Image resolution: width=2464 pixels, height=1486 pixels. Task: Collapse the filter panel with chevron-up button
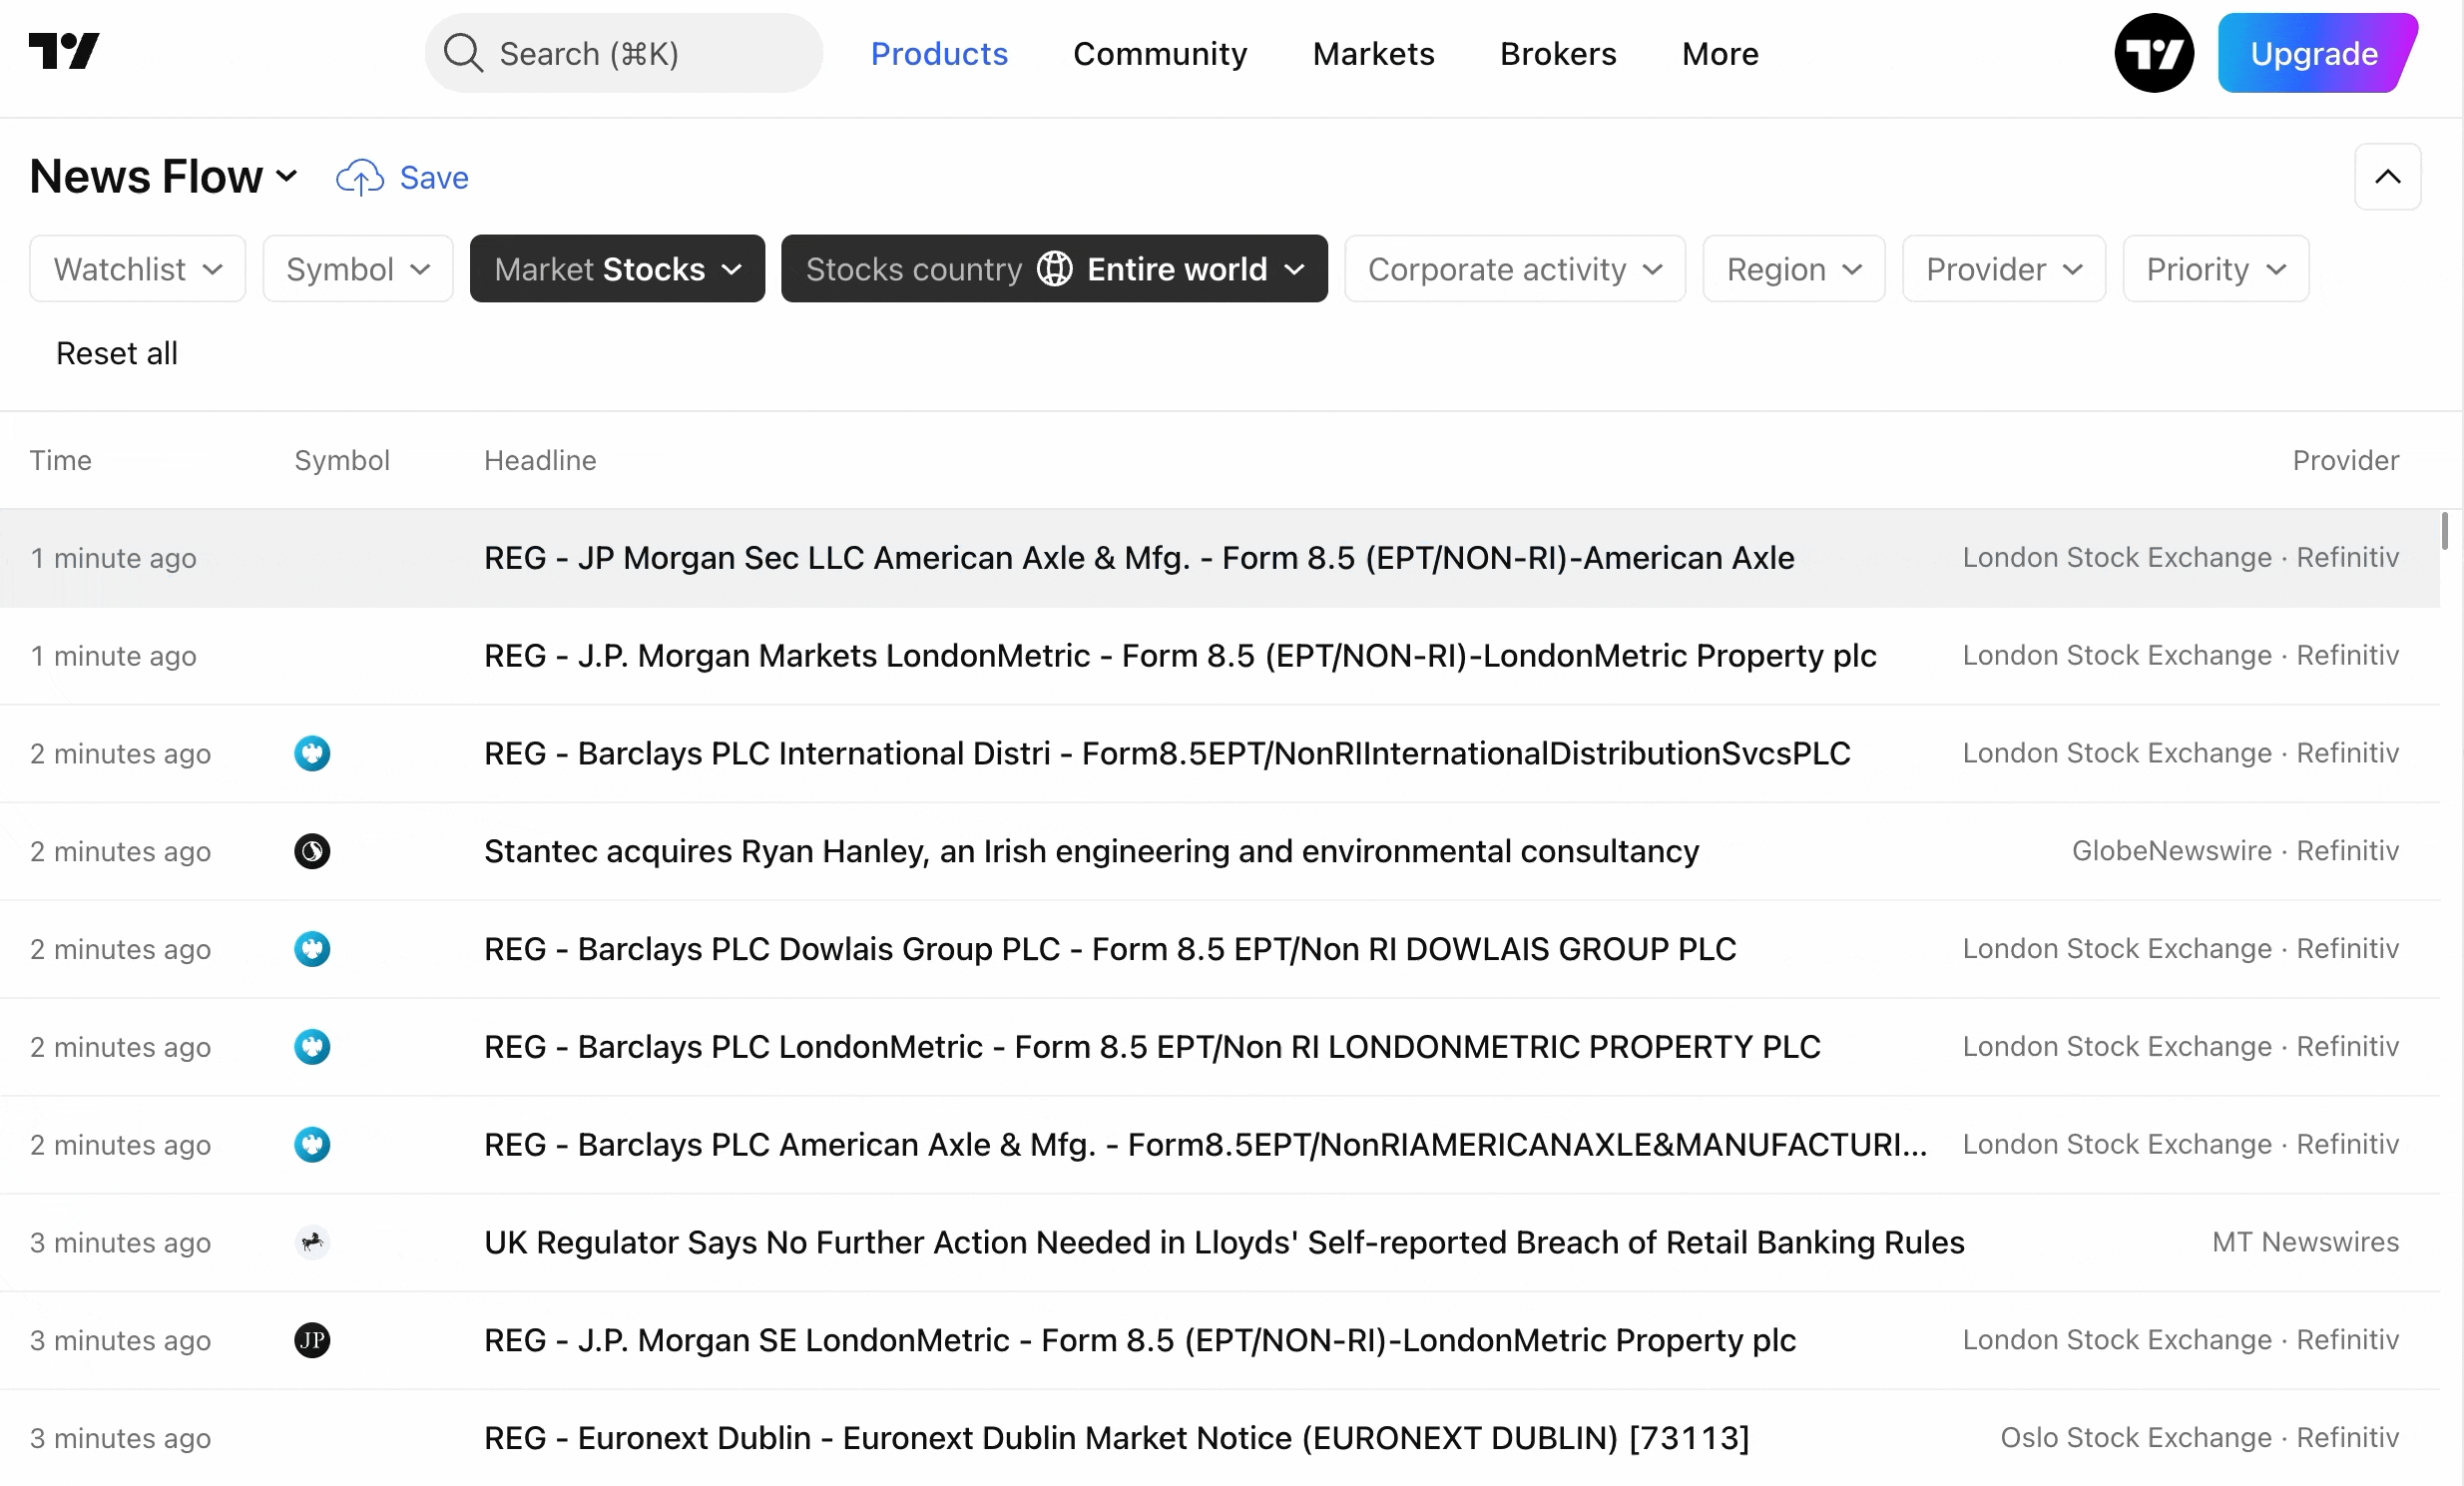2386,177
